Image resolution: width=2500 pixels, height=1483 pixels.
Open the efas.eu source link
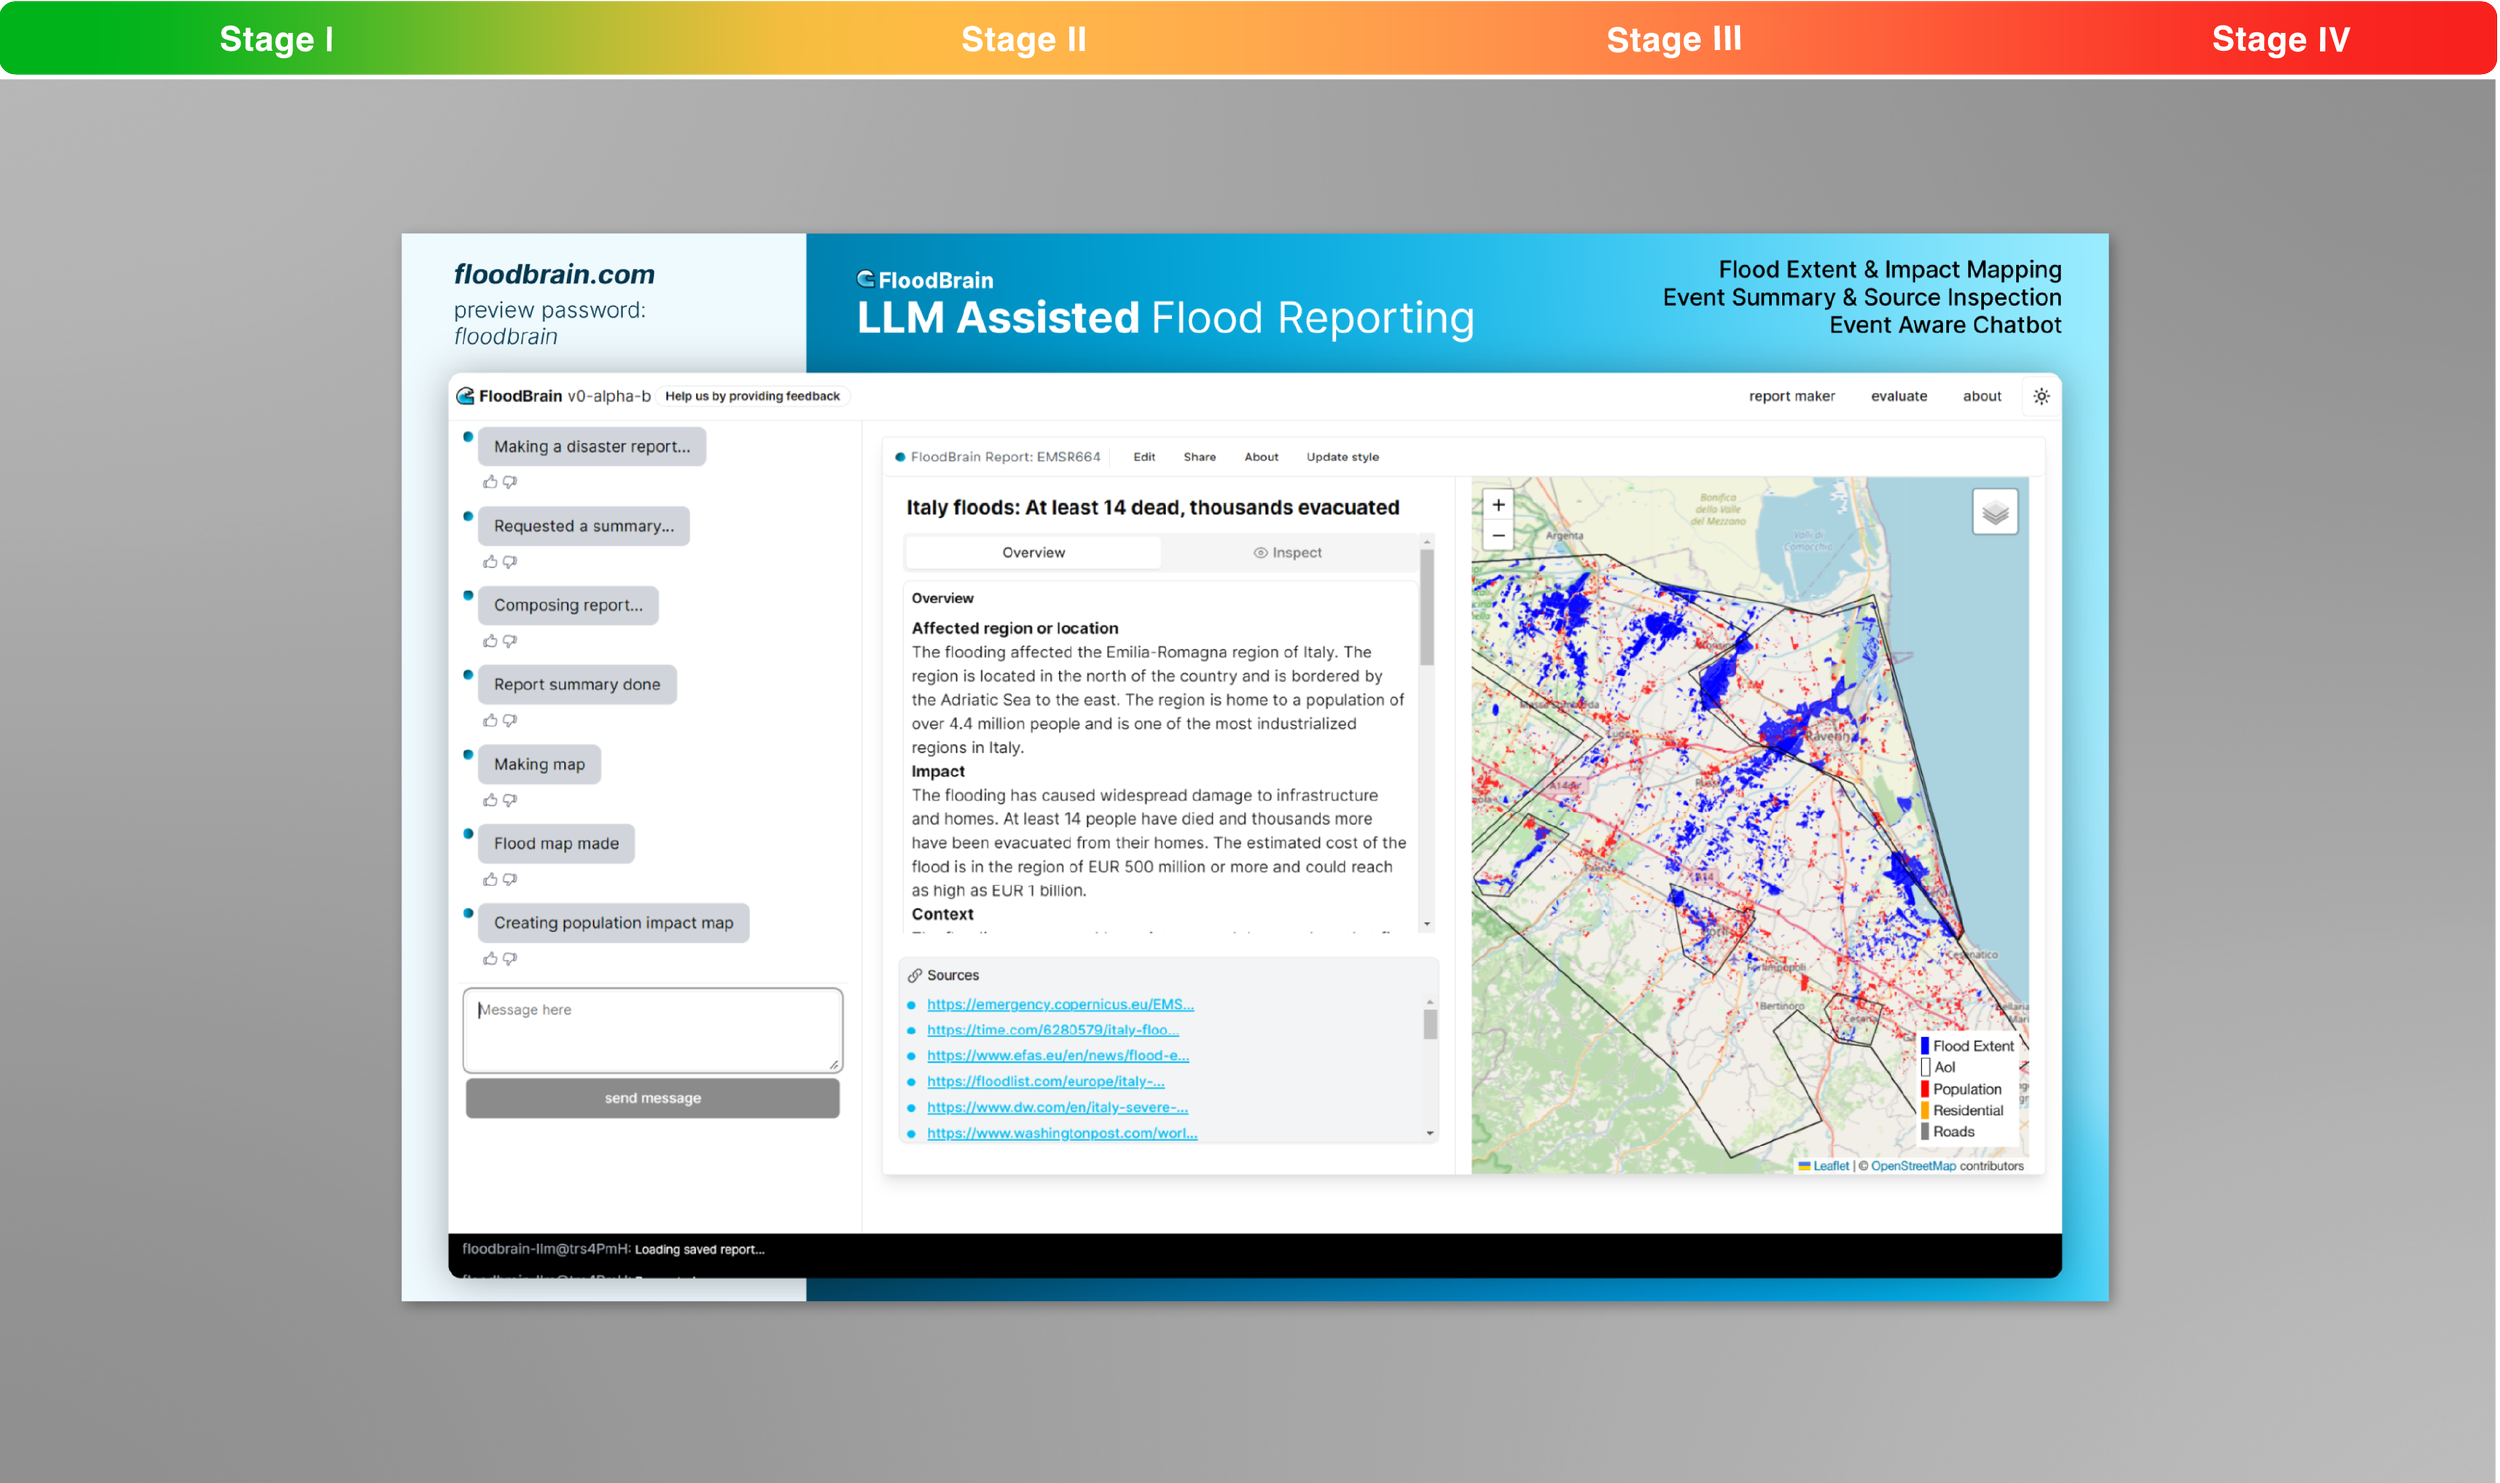coord(1057,1055)
